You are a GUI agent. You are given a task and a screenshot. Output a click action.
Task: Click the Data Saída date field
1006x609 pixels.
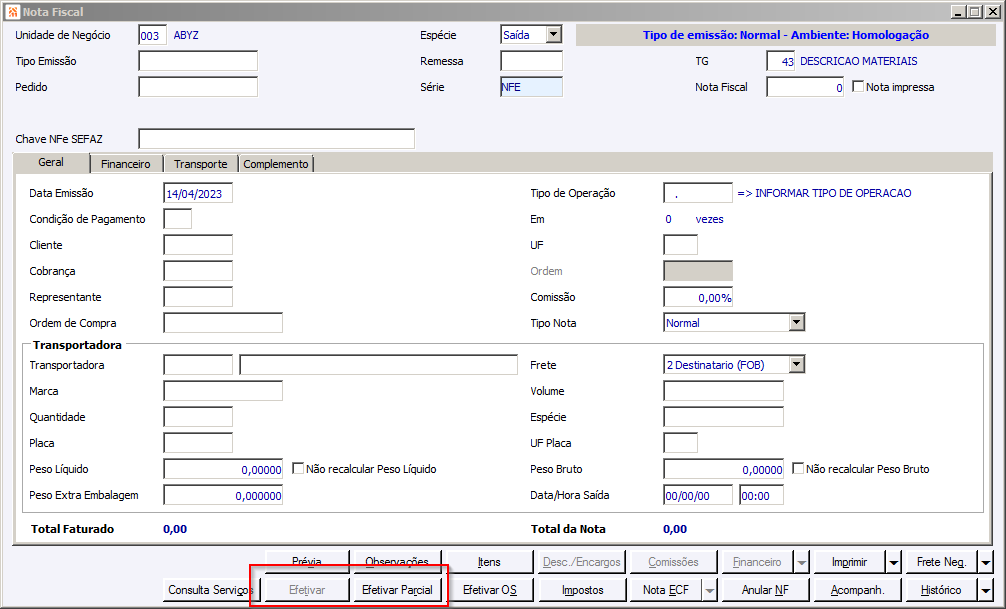click(698, 495)
